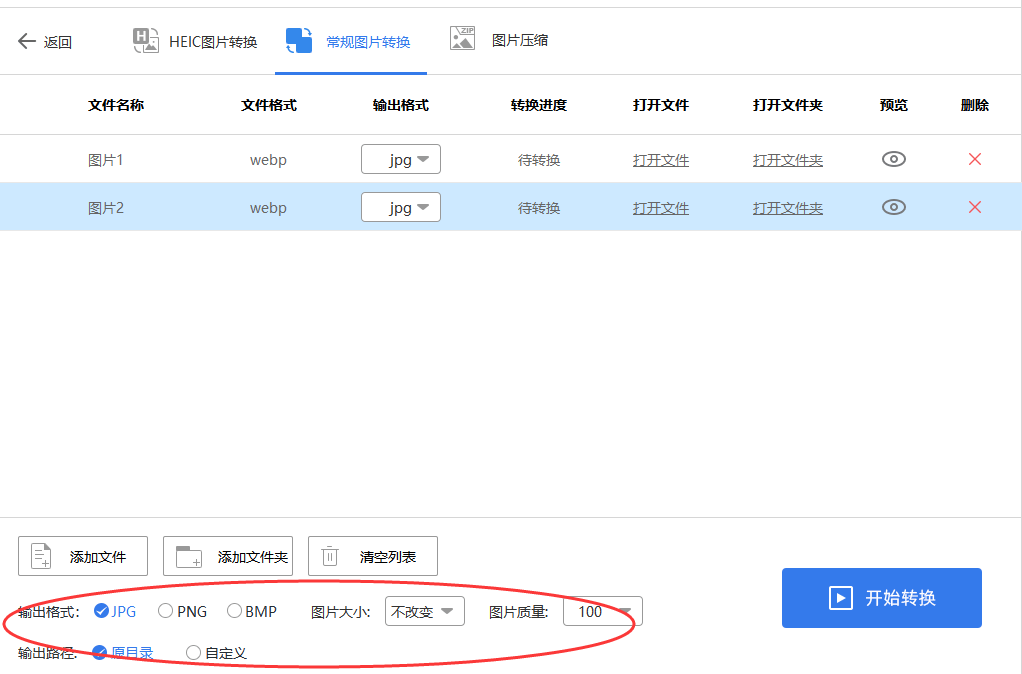Viewport: 1022px width, 674px height.
Task: Expand the 不改变 image size dropdown
Action: pyautogui.click(x=424, y=611)
